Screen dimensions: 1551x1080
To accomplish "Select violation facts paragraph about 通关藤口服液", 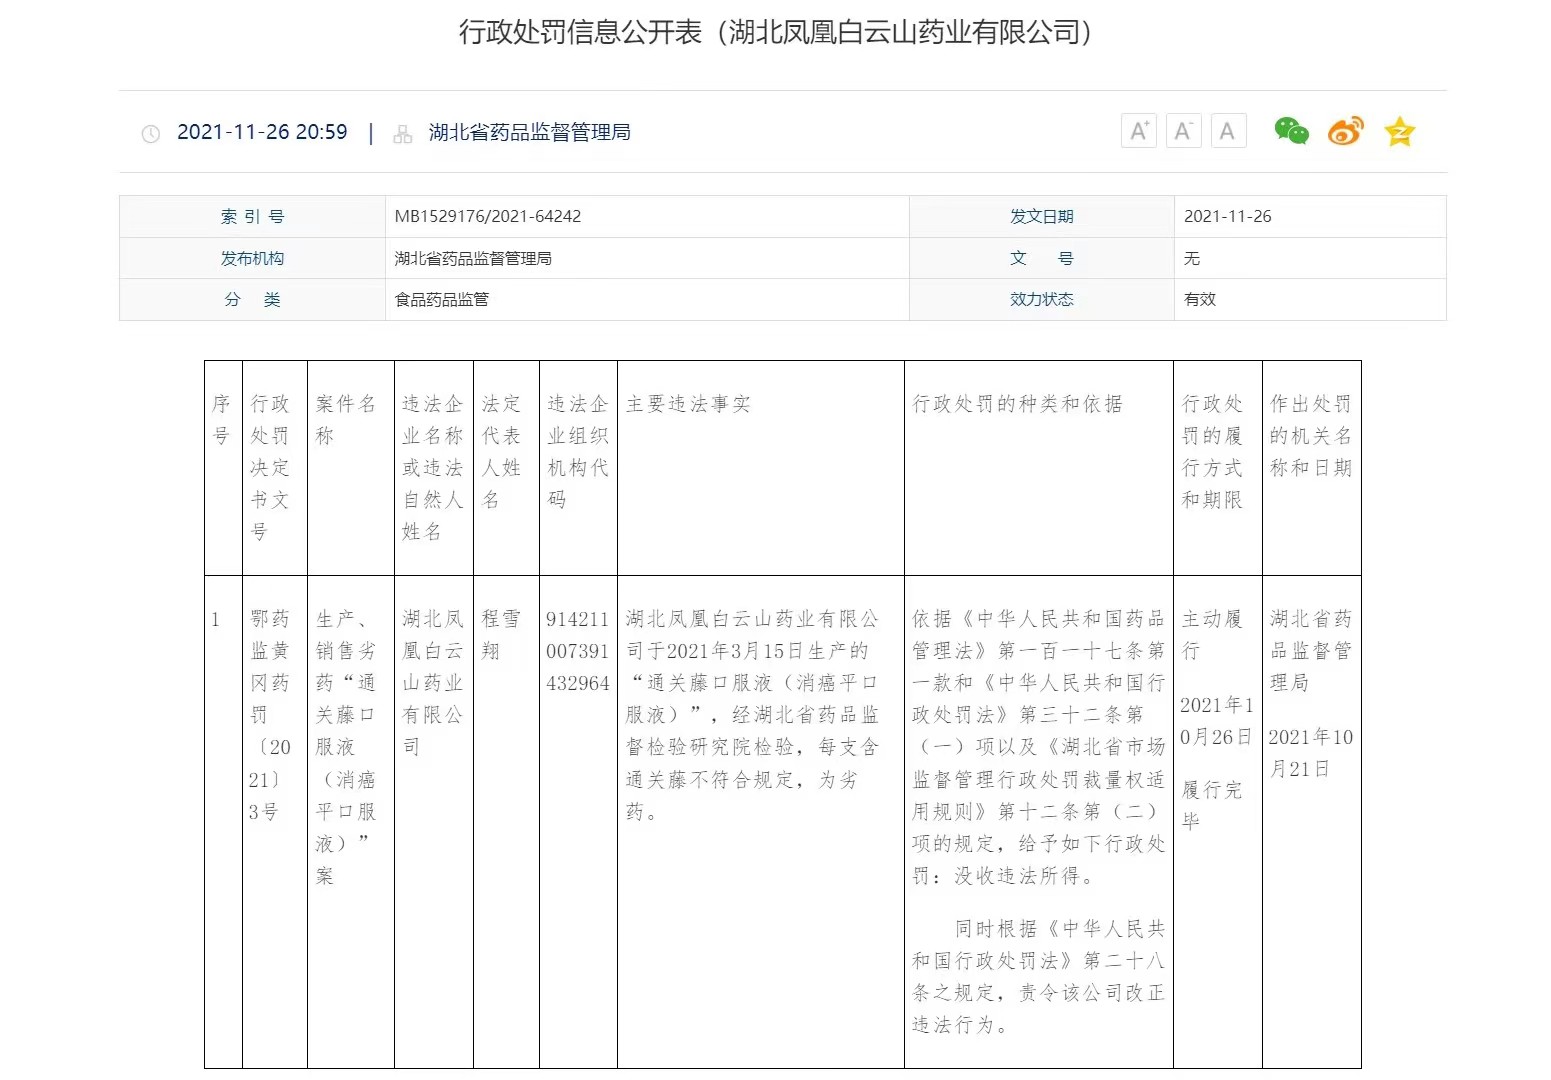I will [x=752, y=715].
